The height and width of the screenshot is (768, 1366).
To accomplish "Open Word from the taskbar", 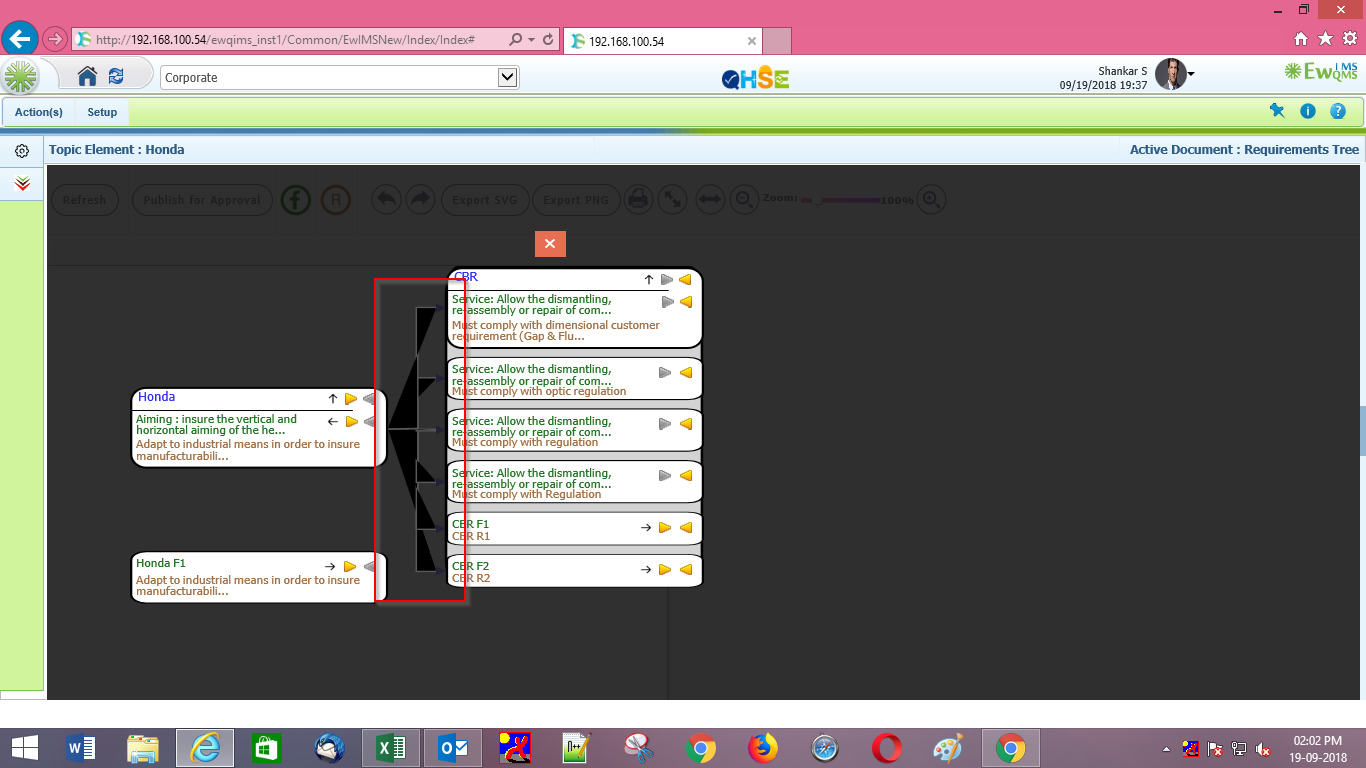I will point(81,748).
